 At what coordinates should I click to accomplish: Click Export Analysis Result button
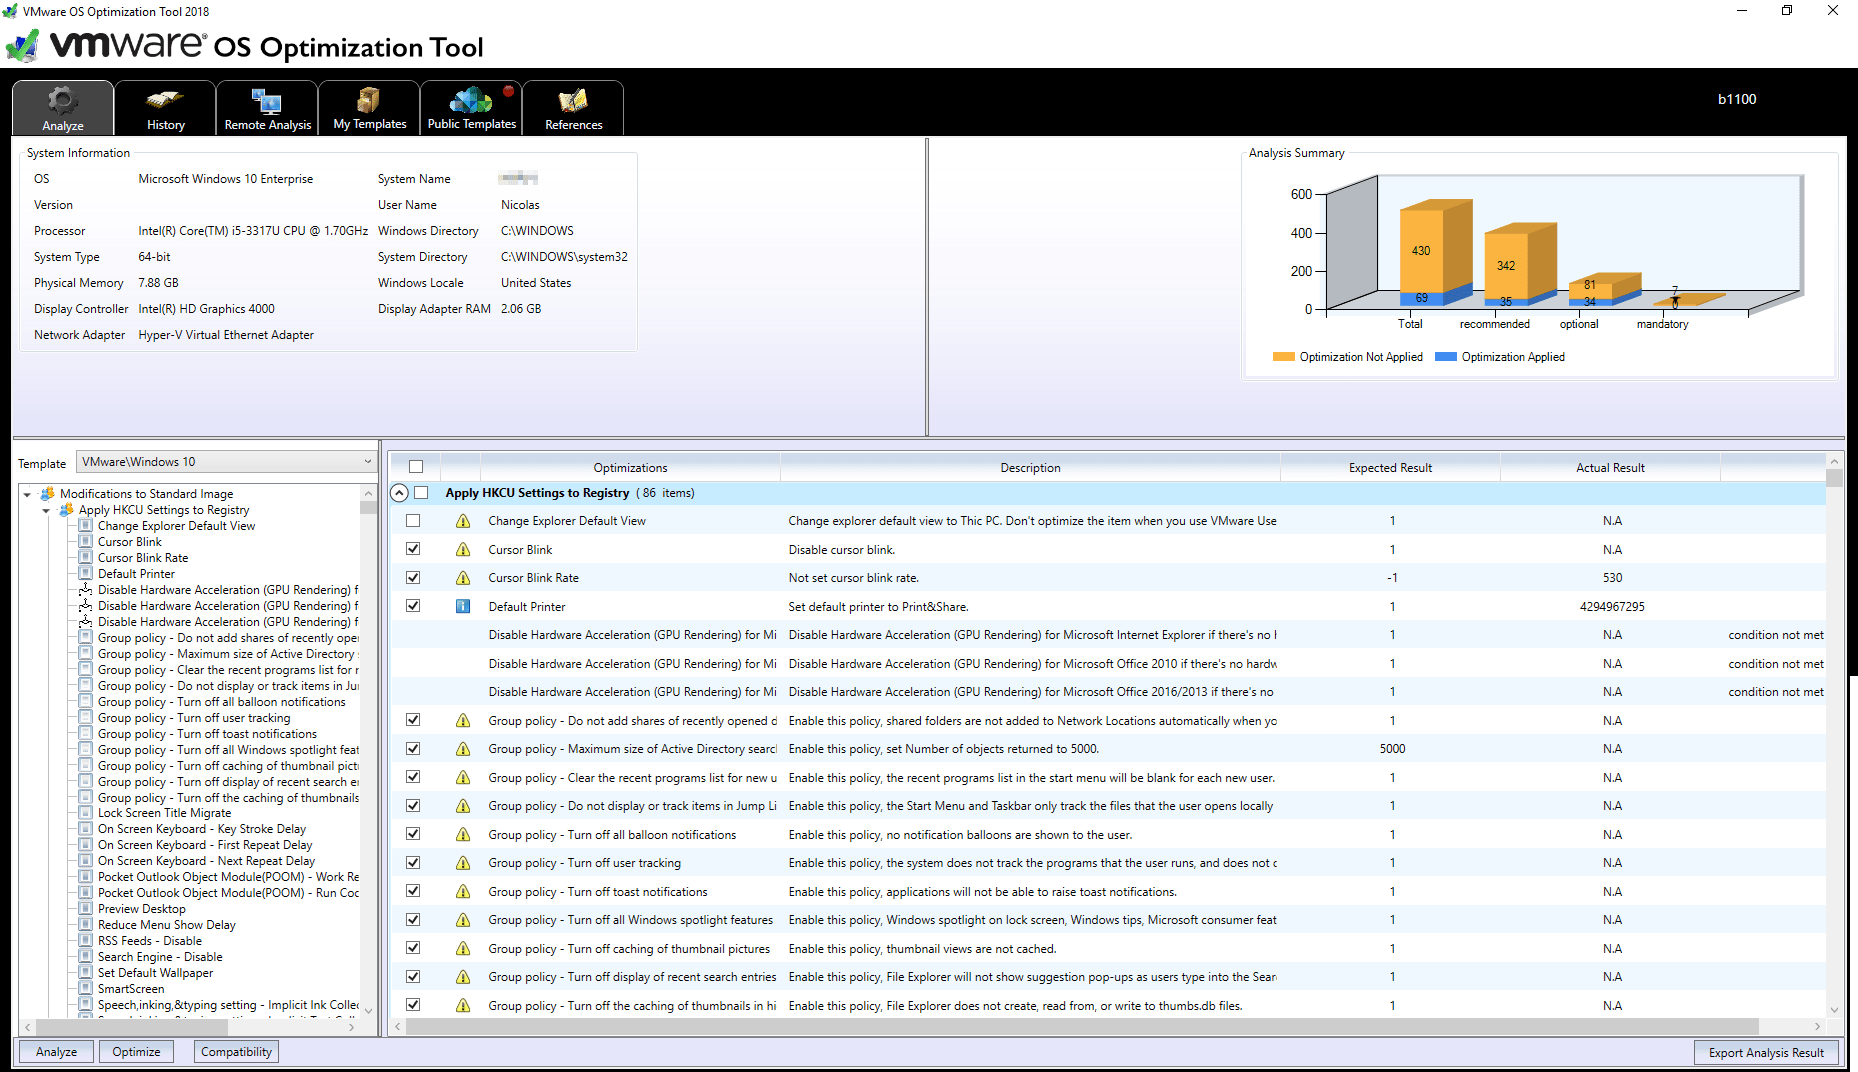point(1766,1053)
